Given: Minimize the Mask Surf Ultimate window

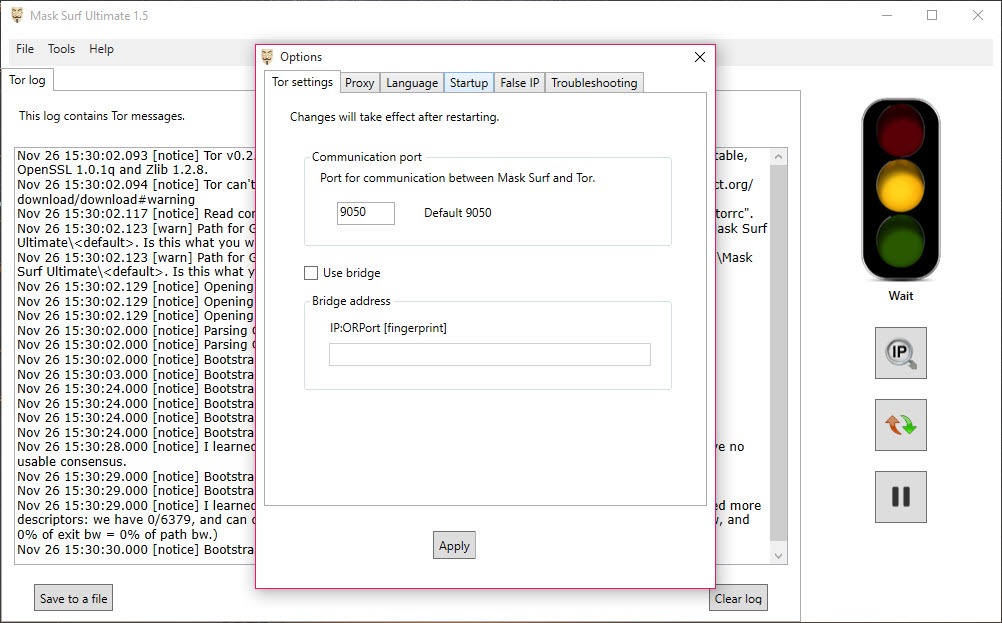Looking at the screenshot, I should (887, 15).
